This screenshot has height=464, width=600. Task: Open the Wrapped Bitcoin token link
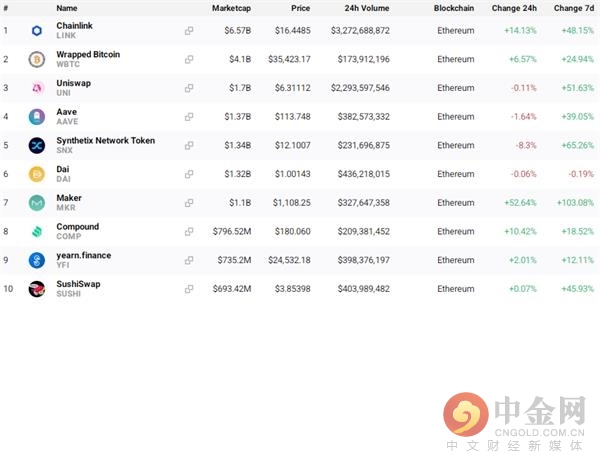pos(88,54)
